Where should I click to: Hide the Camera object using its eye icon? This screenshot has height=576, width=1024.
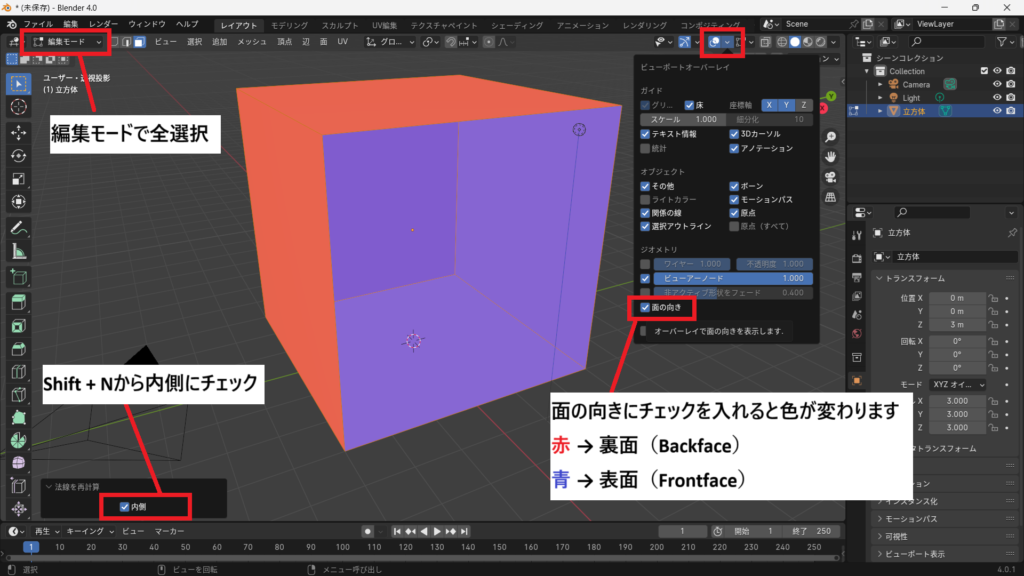tap(997, 84)
